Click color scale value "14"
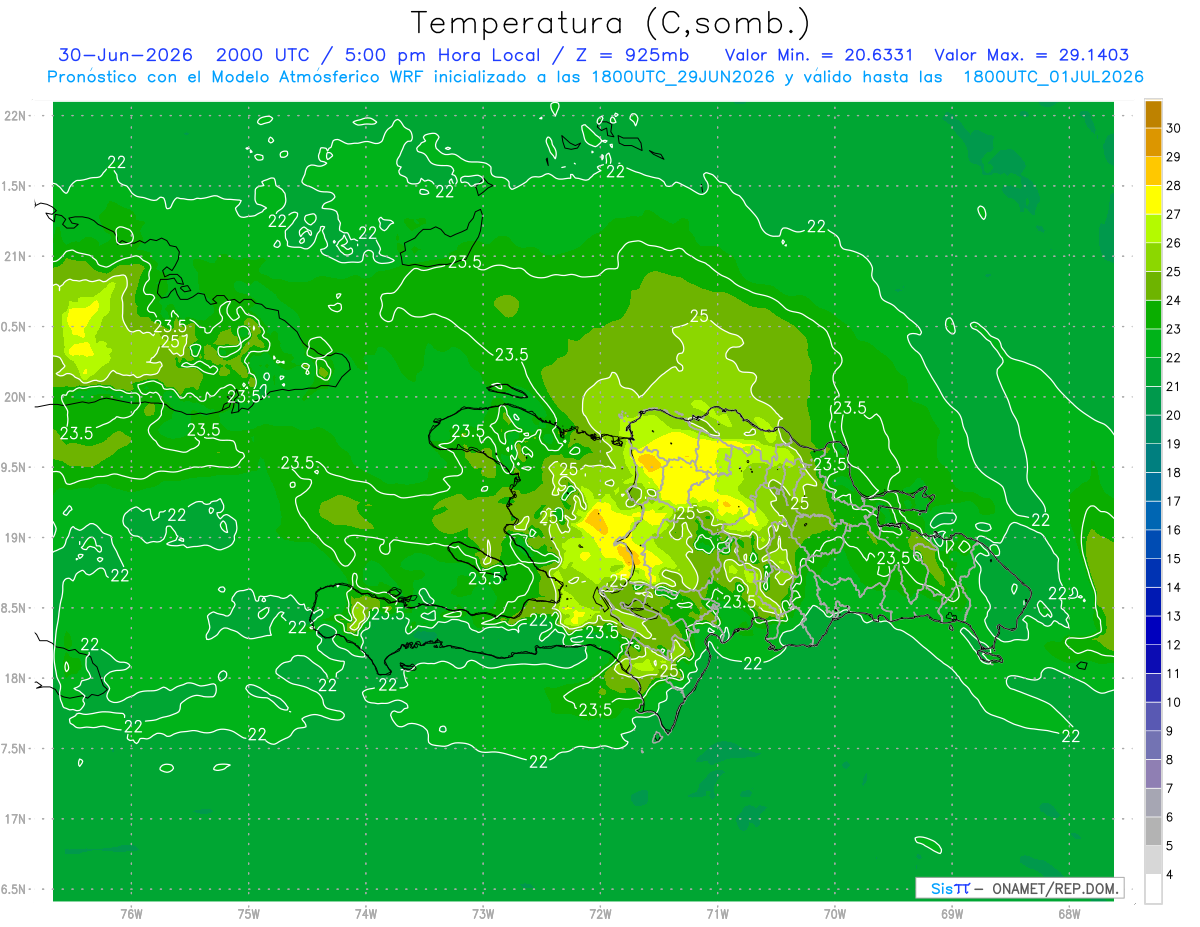The height and width of the screenshot is (927, 1200). tap(1173, 587)
